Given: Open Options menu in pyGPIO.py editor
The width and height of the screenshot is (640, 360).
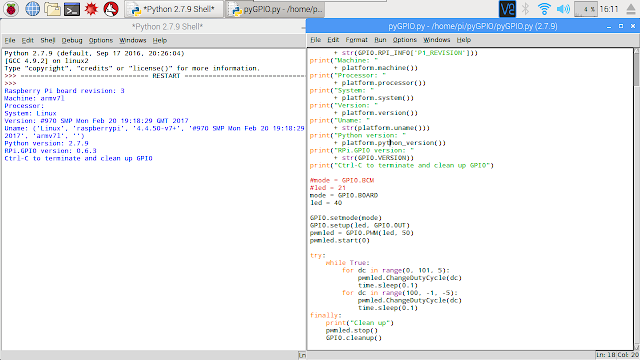Looking at the screenshot, I should pyautogui.click(x=404, y=40).
